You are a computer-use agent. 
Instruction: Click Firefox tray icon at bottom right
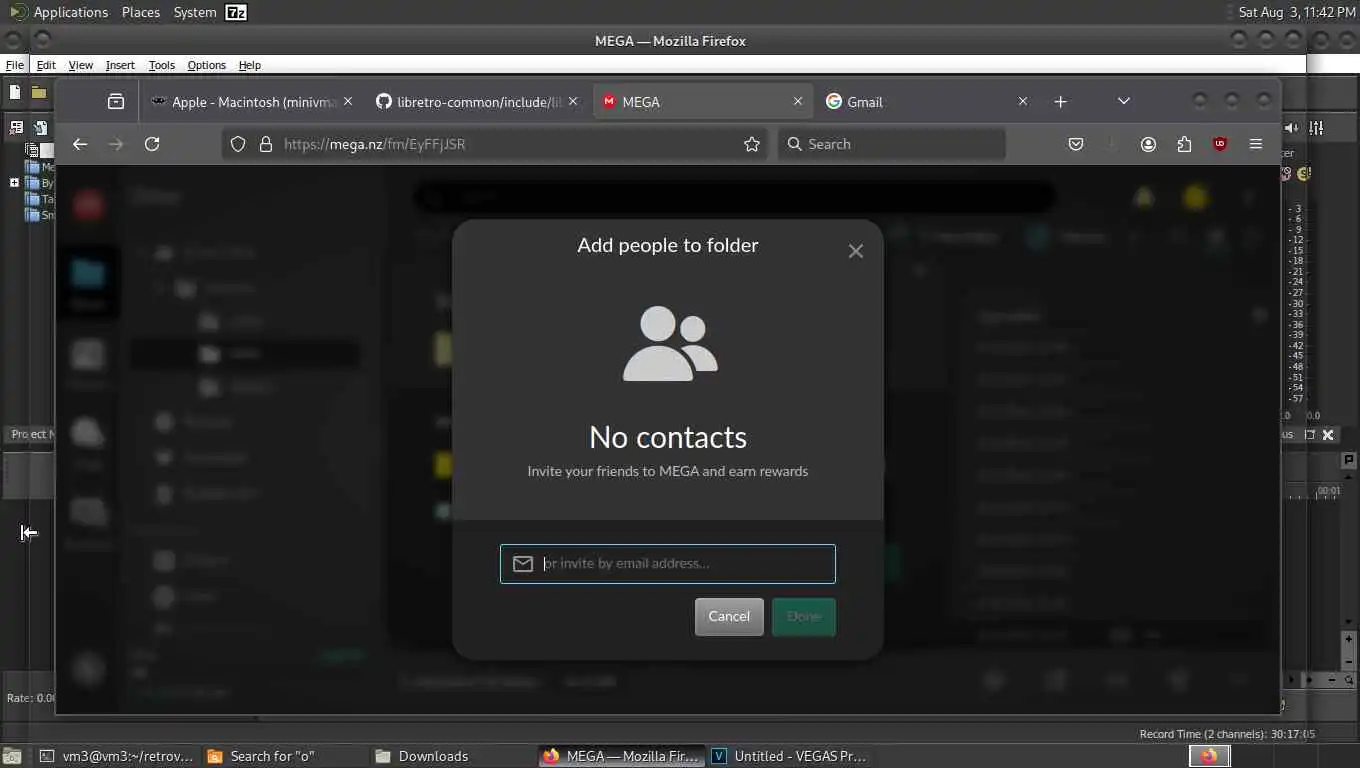(1209, 756)
